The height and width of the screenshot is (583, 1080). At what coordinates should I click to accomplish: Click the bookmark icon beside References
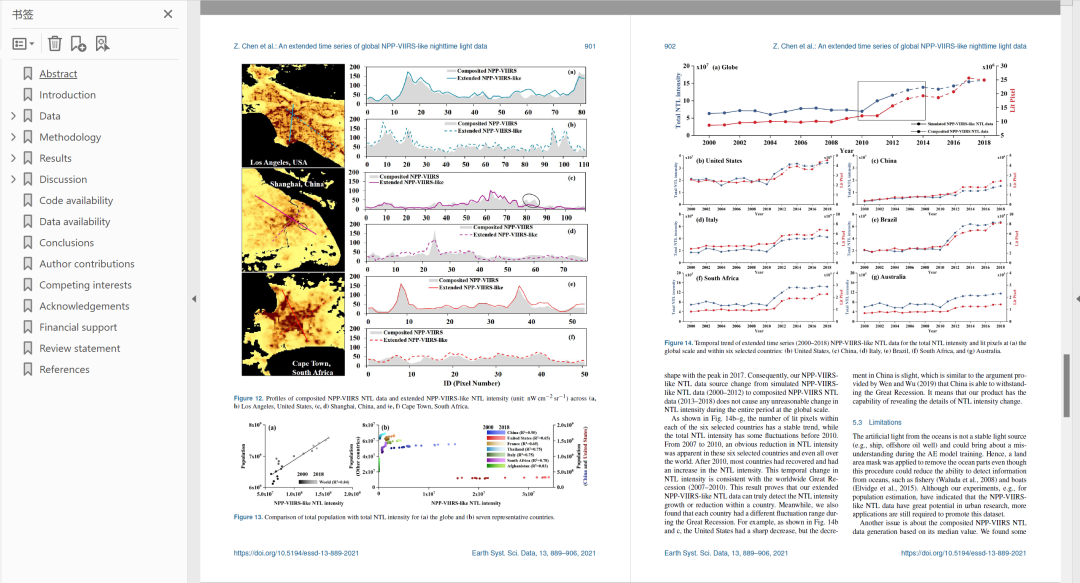tap(28, 369)
